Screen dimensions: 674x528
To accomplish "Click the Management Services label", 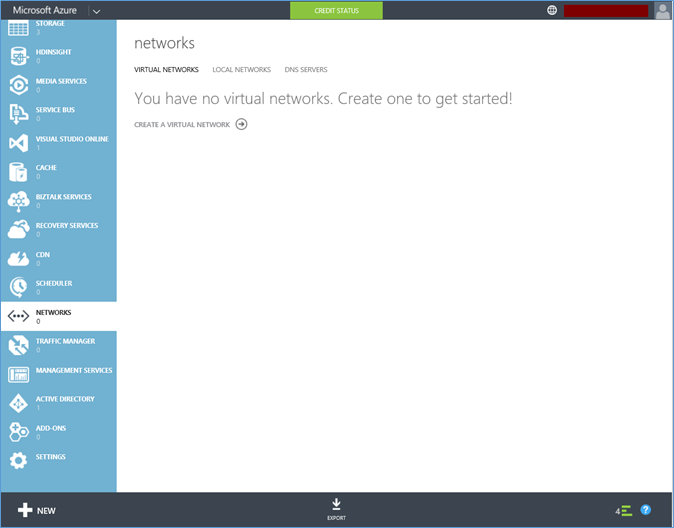I will pyautogui.click(x=74, y=370).
